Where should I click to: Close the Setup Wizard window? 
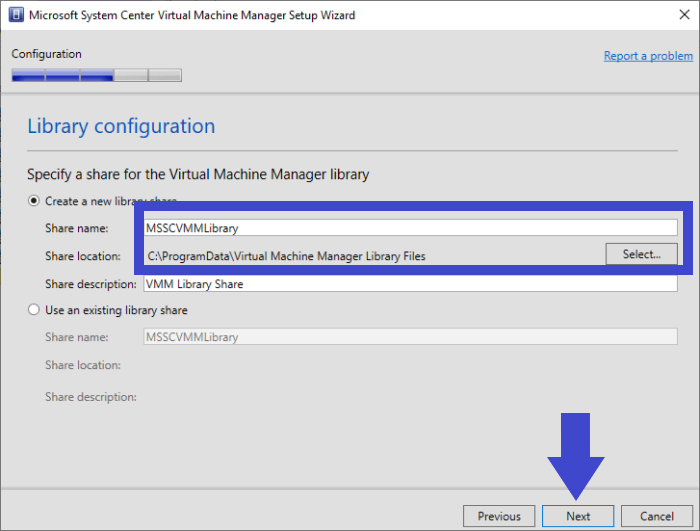click(x=684, y=15)
